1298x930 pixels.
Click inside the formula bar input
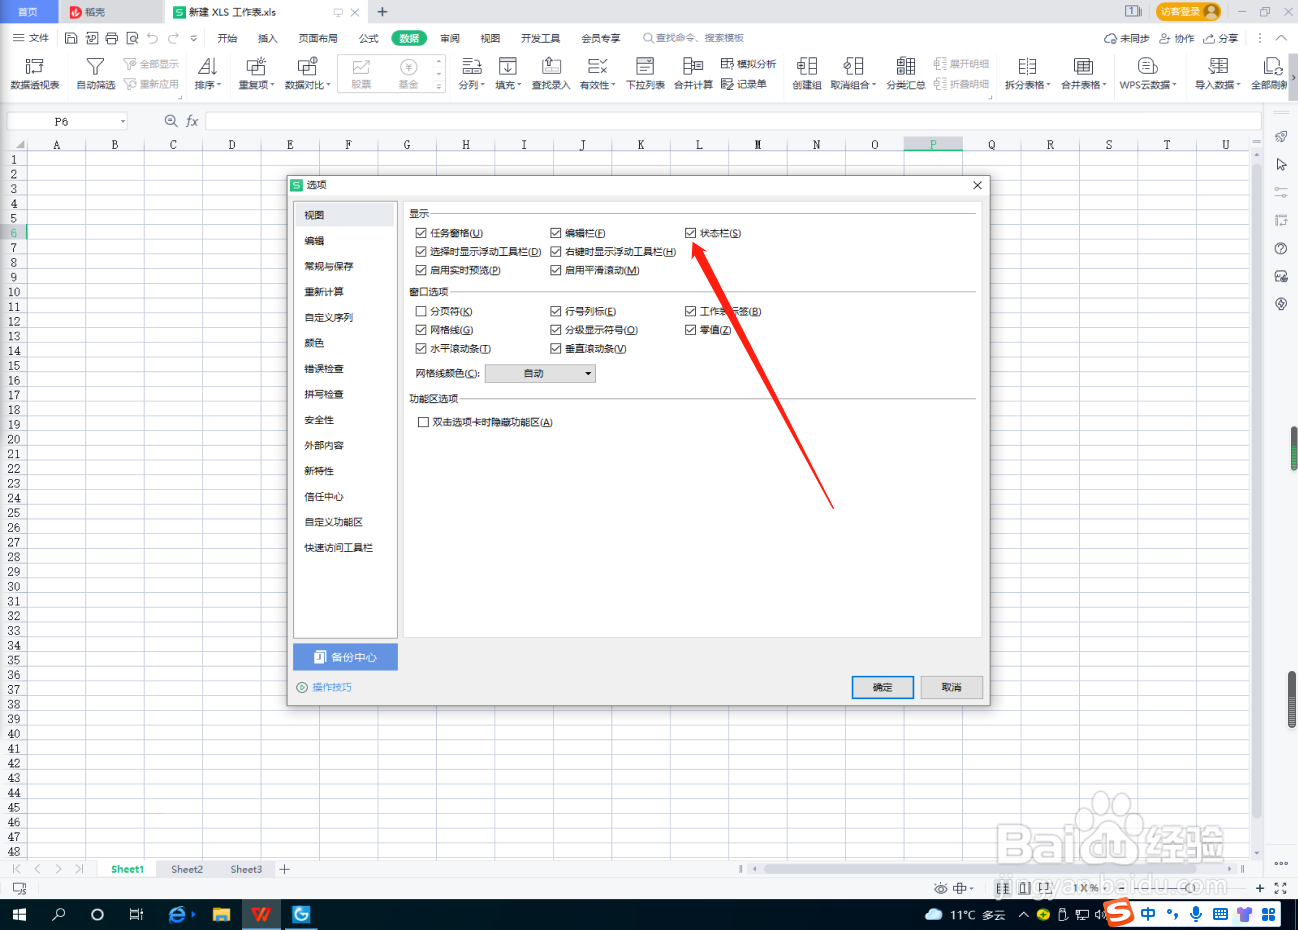click(733, 121)
